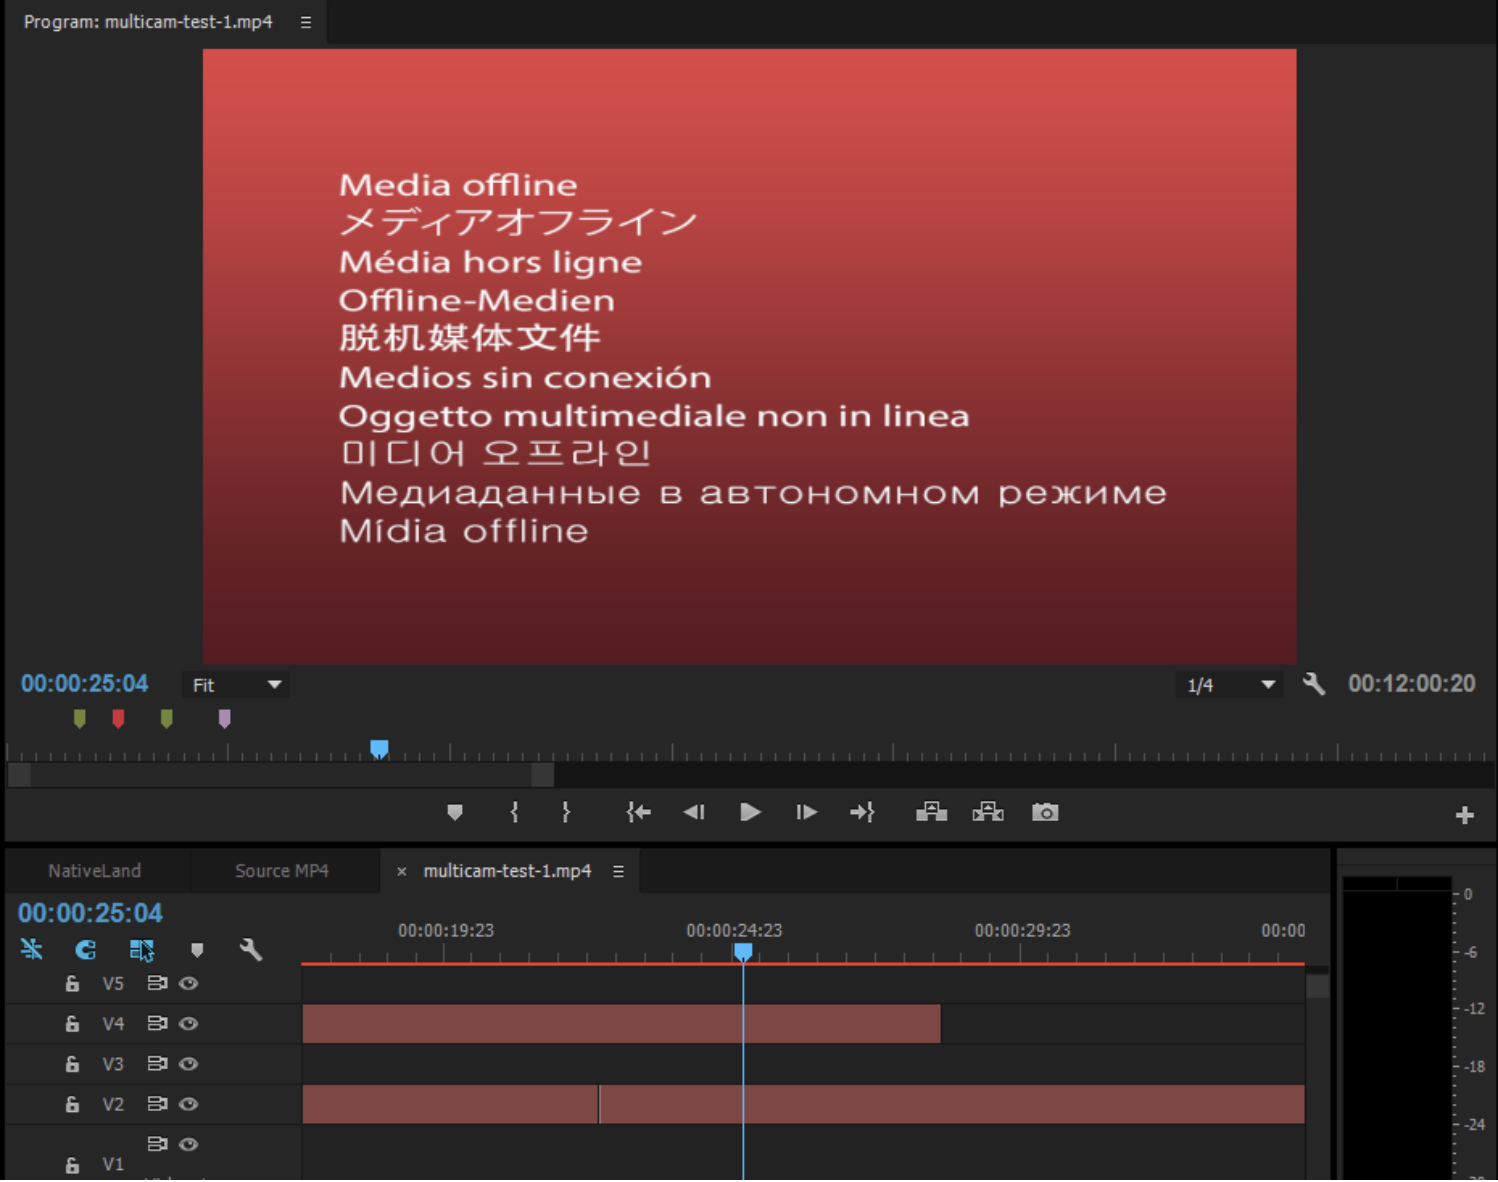The image size is (1498, 1182).
Task: Toggle V4 track output with the eye icon
Action: (188, 1023)
